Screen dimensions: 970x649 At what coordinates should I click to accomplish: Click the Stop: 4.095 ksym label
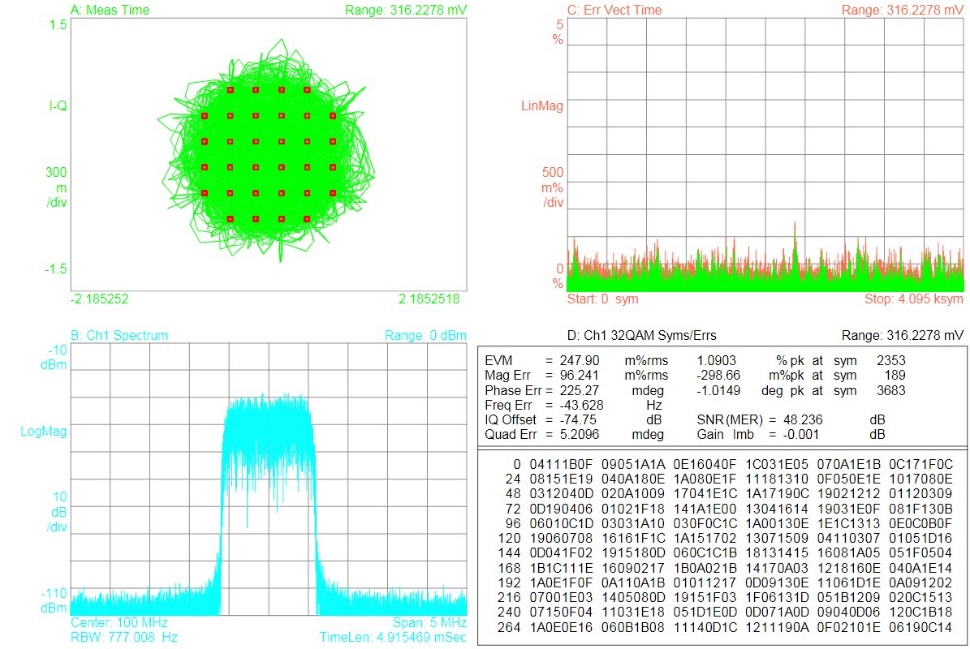(913, 299)
